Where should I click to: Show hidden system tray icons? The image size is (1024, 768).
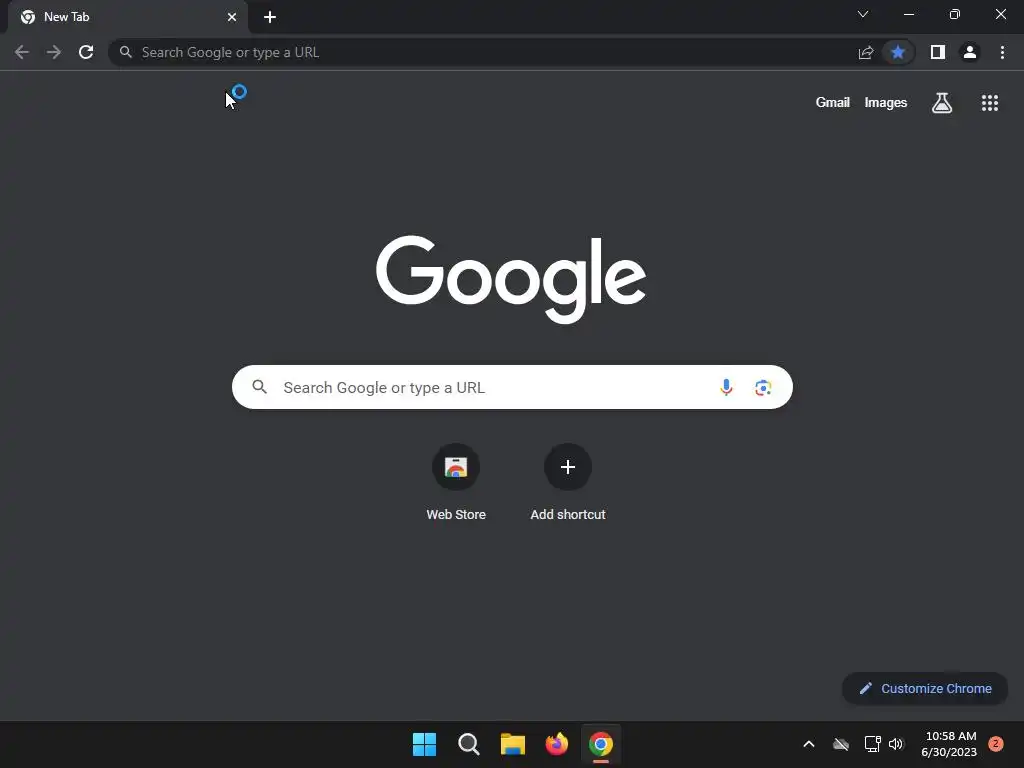point(808,744)
